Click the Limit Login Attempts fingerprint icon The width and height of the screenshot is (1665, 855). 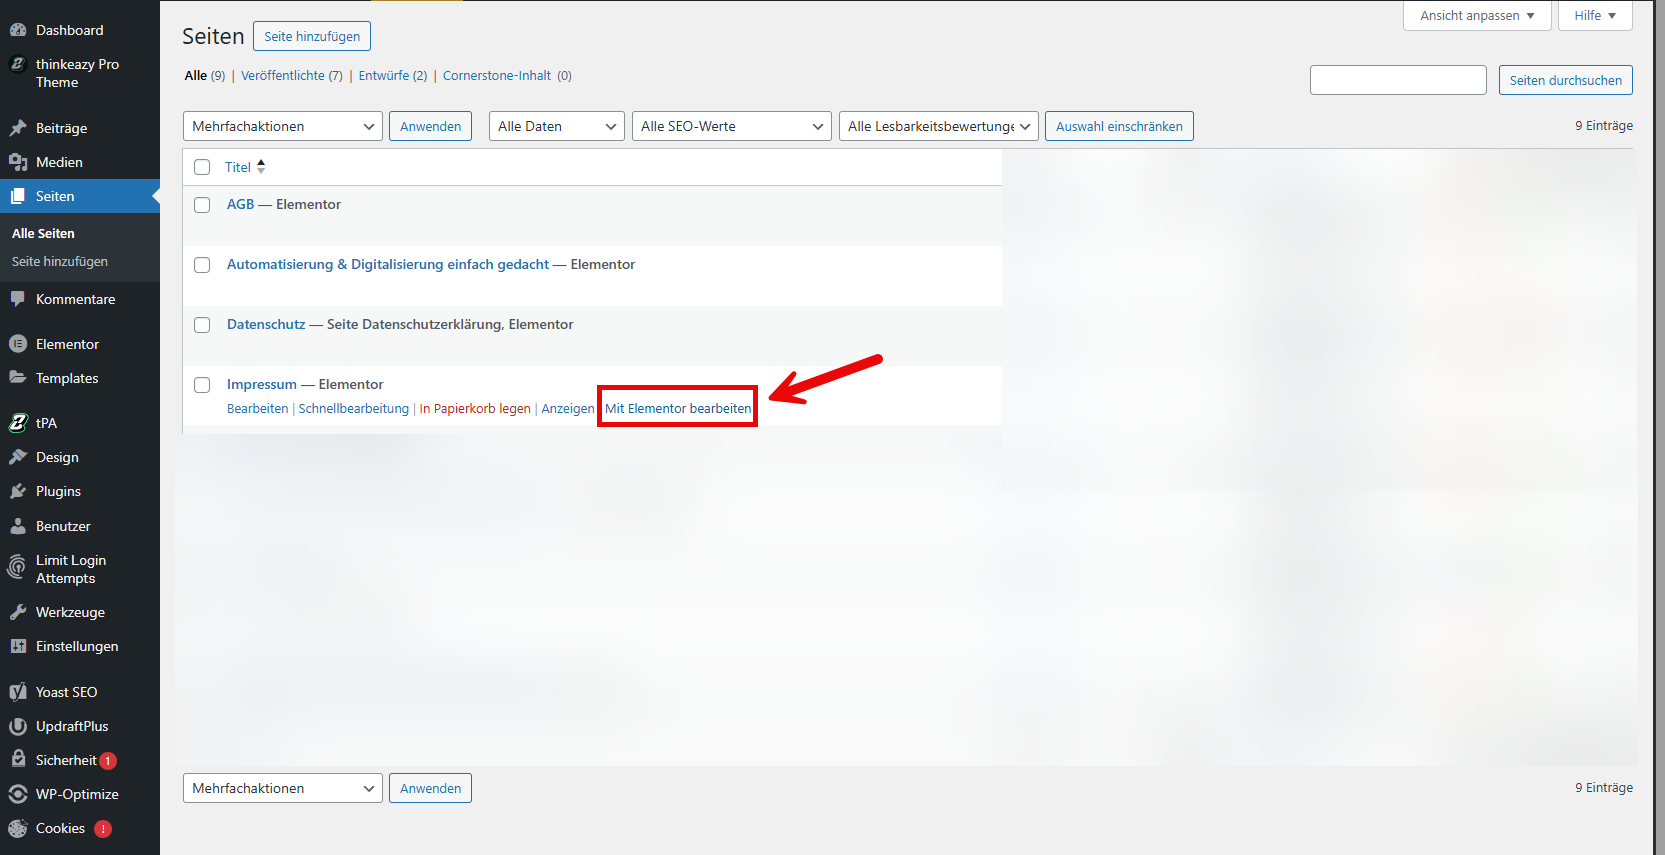[x=18, y=567]
